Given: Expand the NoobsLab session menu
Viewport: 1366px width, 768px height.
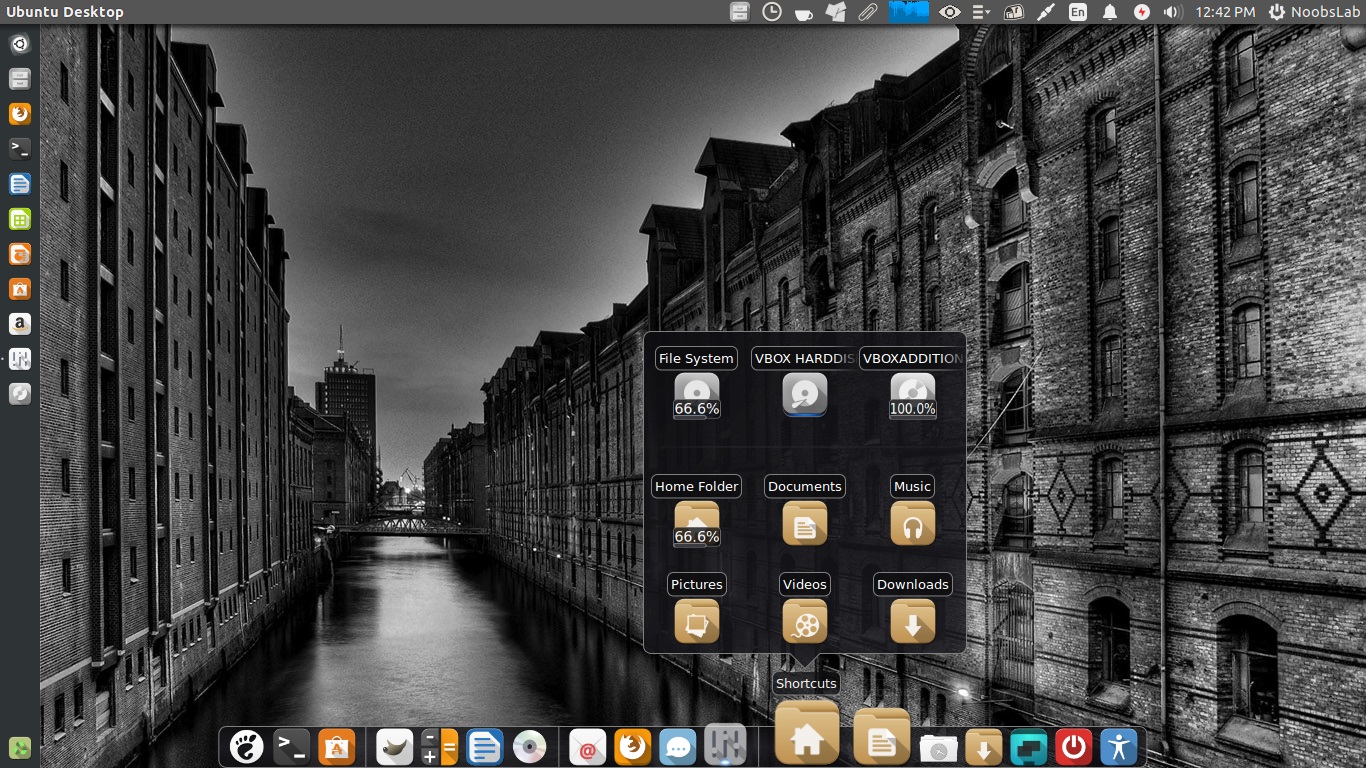Looking at the screenshot, I should [x=1317, y=12].
